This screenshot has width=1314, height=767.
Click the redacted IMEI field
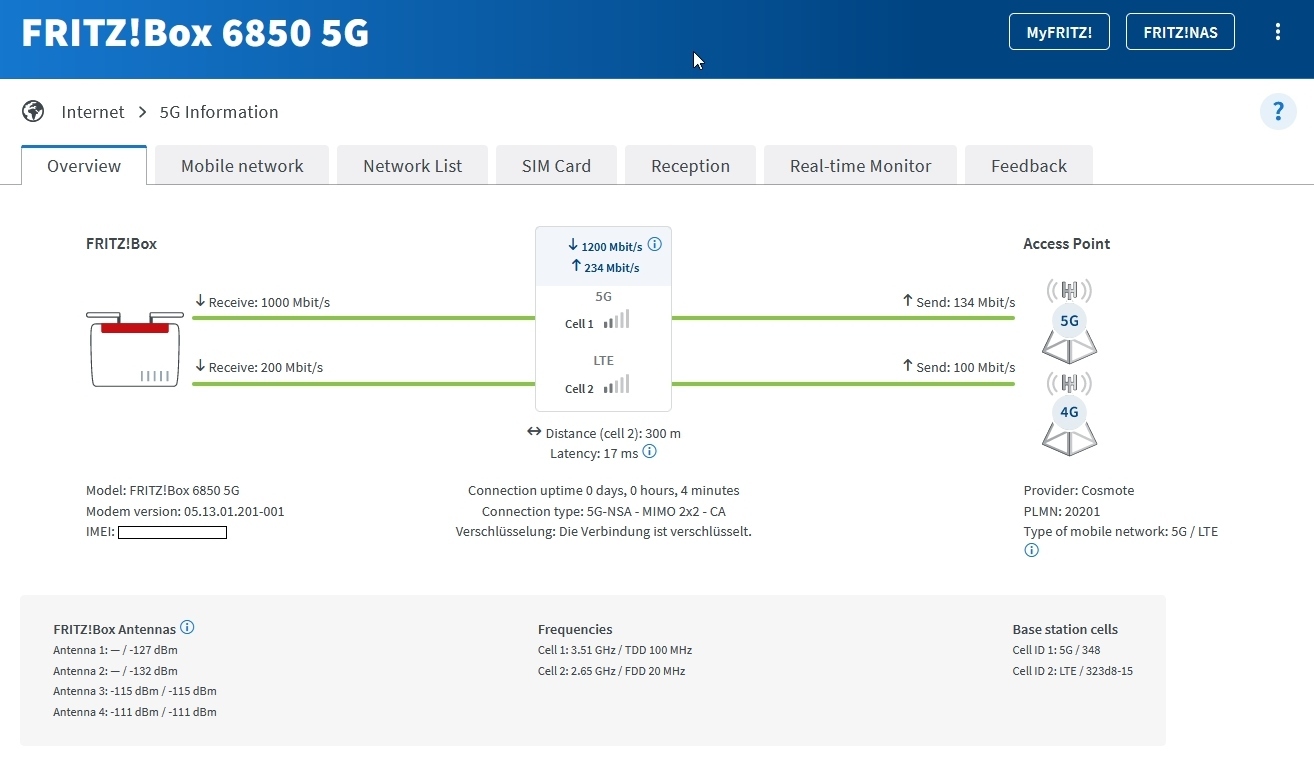[172, 532]
